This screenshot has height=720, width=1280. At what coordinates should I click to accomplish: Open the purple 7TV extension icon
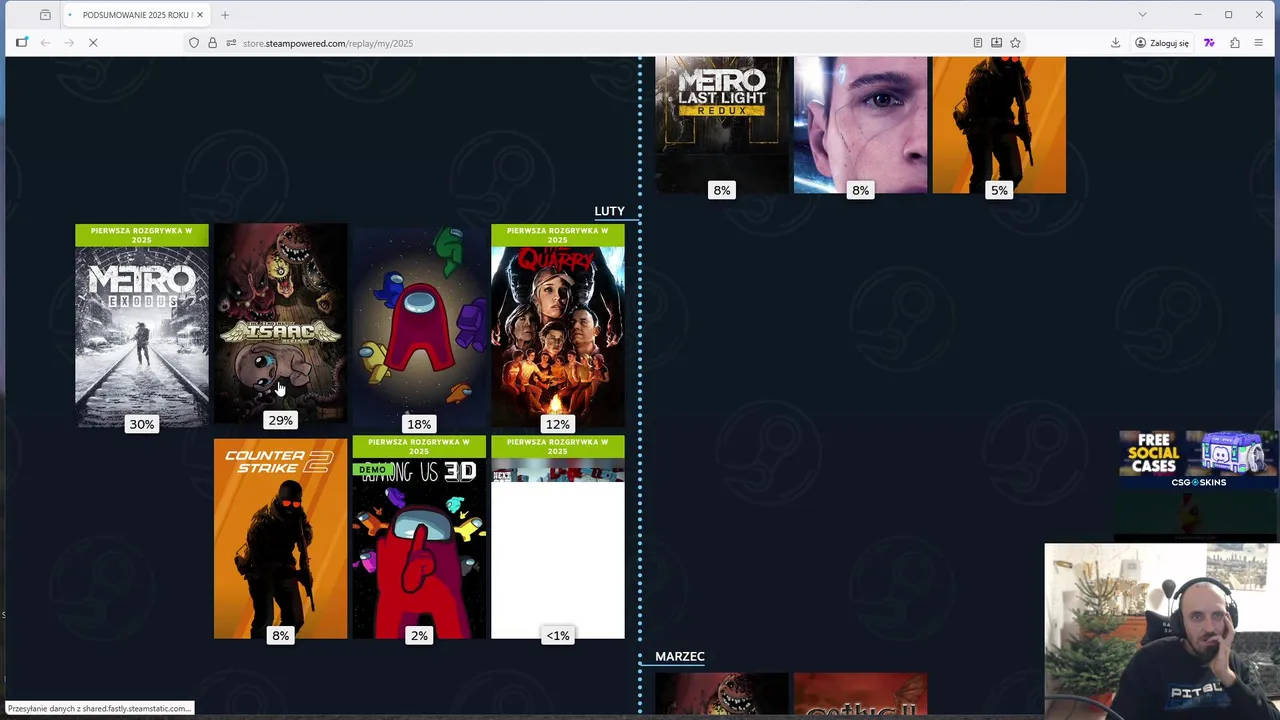point(1209,43)
